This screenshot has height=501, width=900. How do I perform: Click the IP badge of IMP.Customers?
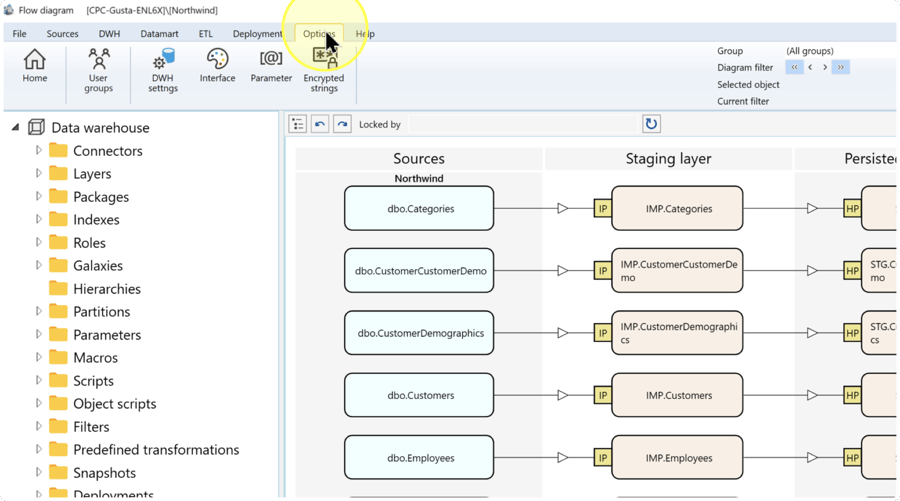603,395
